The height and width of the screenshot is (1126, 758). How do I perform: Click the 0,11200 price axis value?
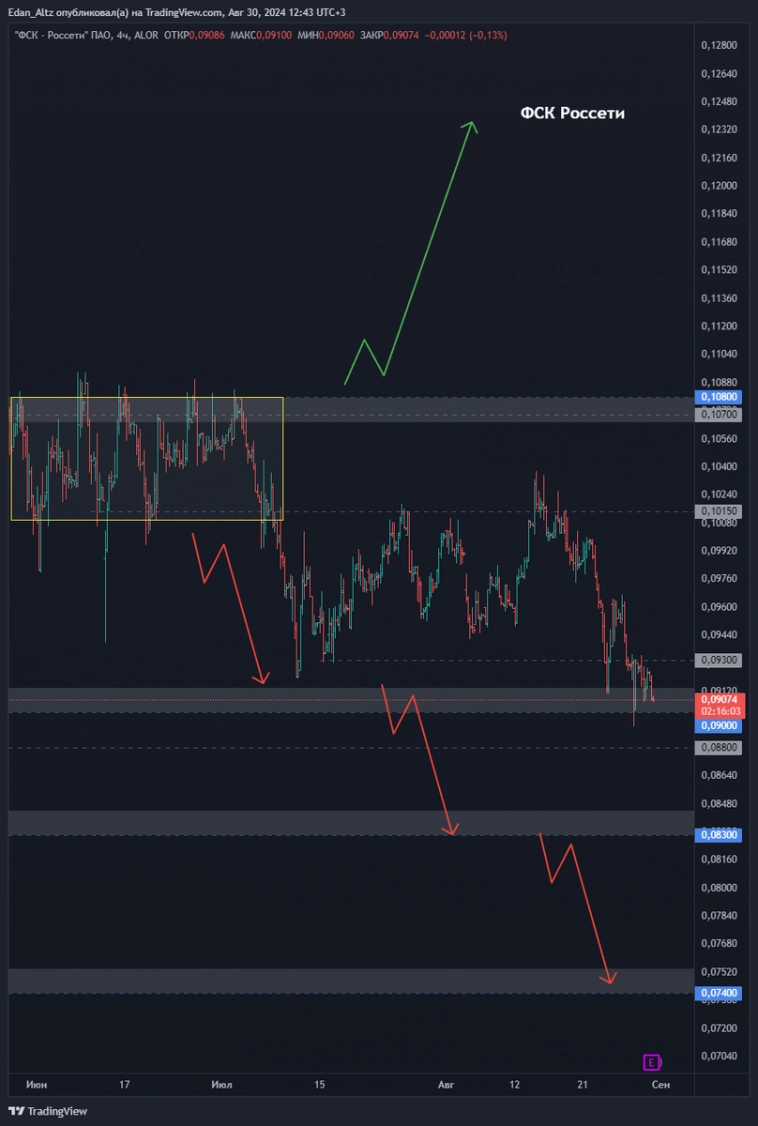pyautogui.click(x=717, y=325)
